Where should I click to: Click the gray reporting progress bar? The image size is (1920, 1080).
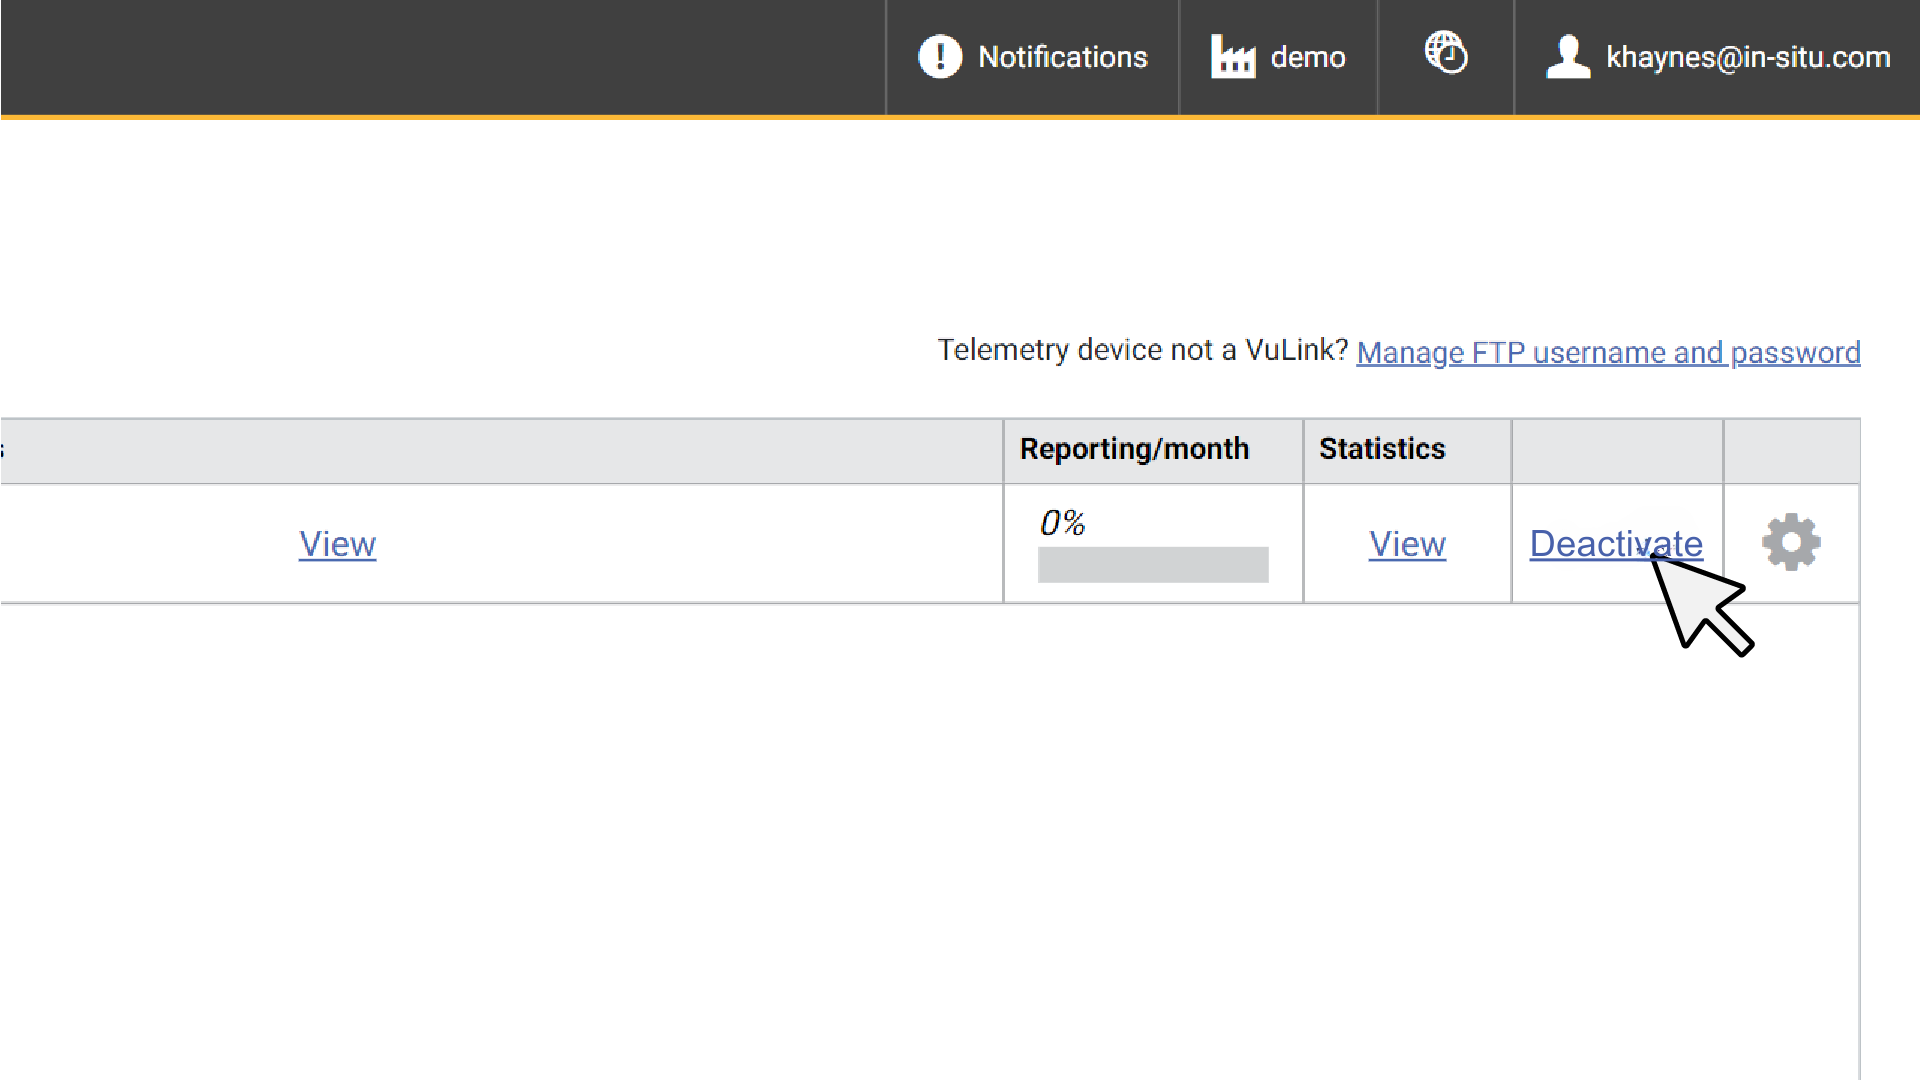click(x=1152, y=565)
